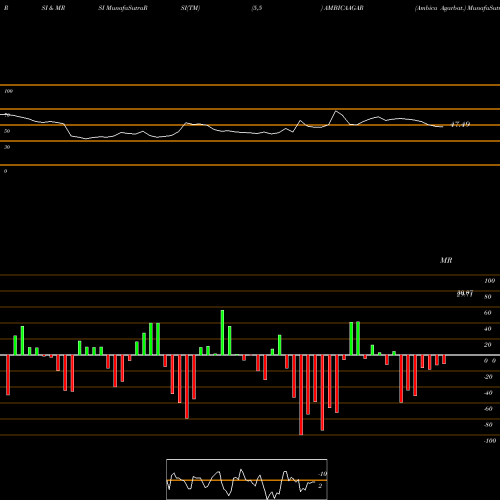Click the -60 label on MR axis
This screenshot has height=500, width=500.
point(488,409)
